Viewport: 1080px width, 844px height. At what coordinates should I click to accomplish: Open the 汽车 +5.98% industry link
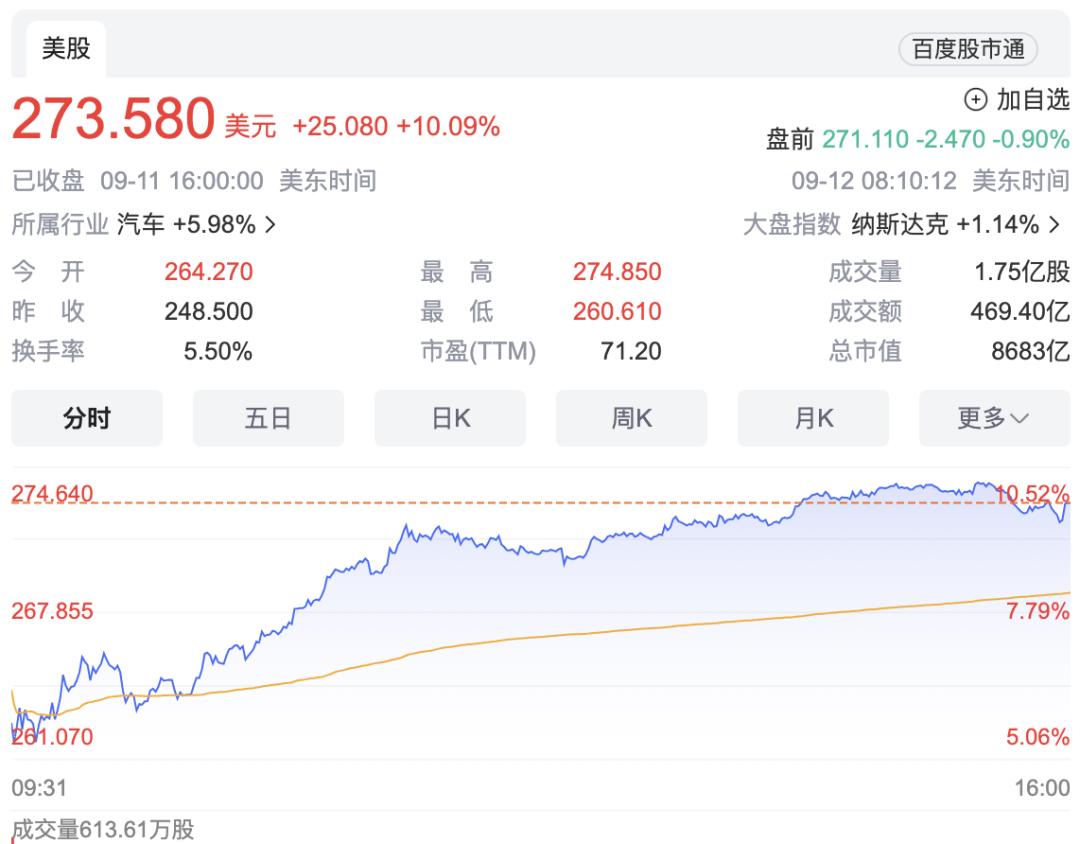click(186, 225)
